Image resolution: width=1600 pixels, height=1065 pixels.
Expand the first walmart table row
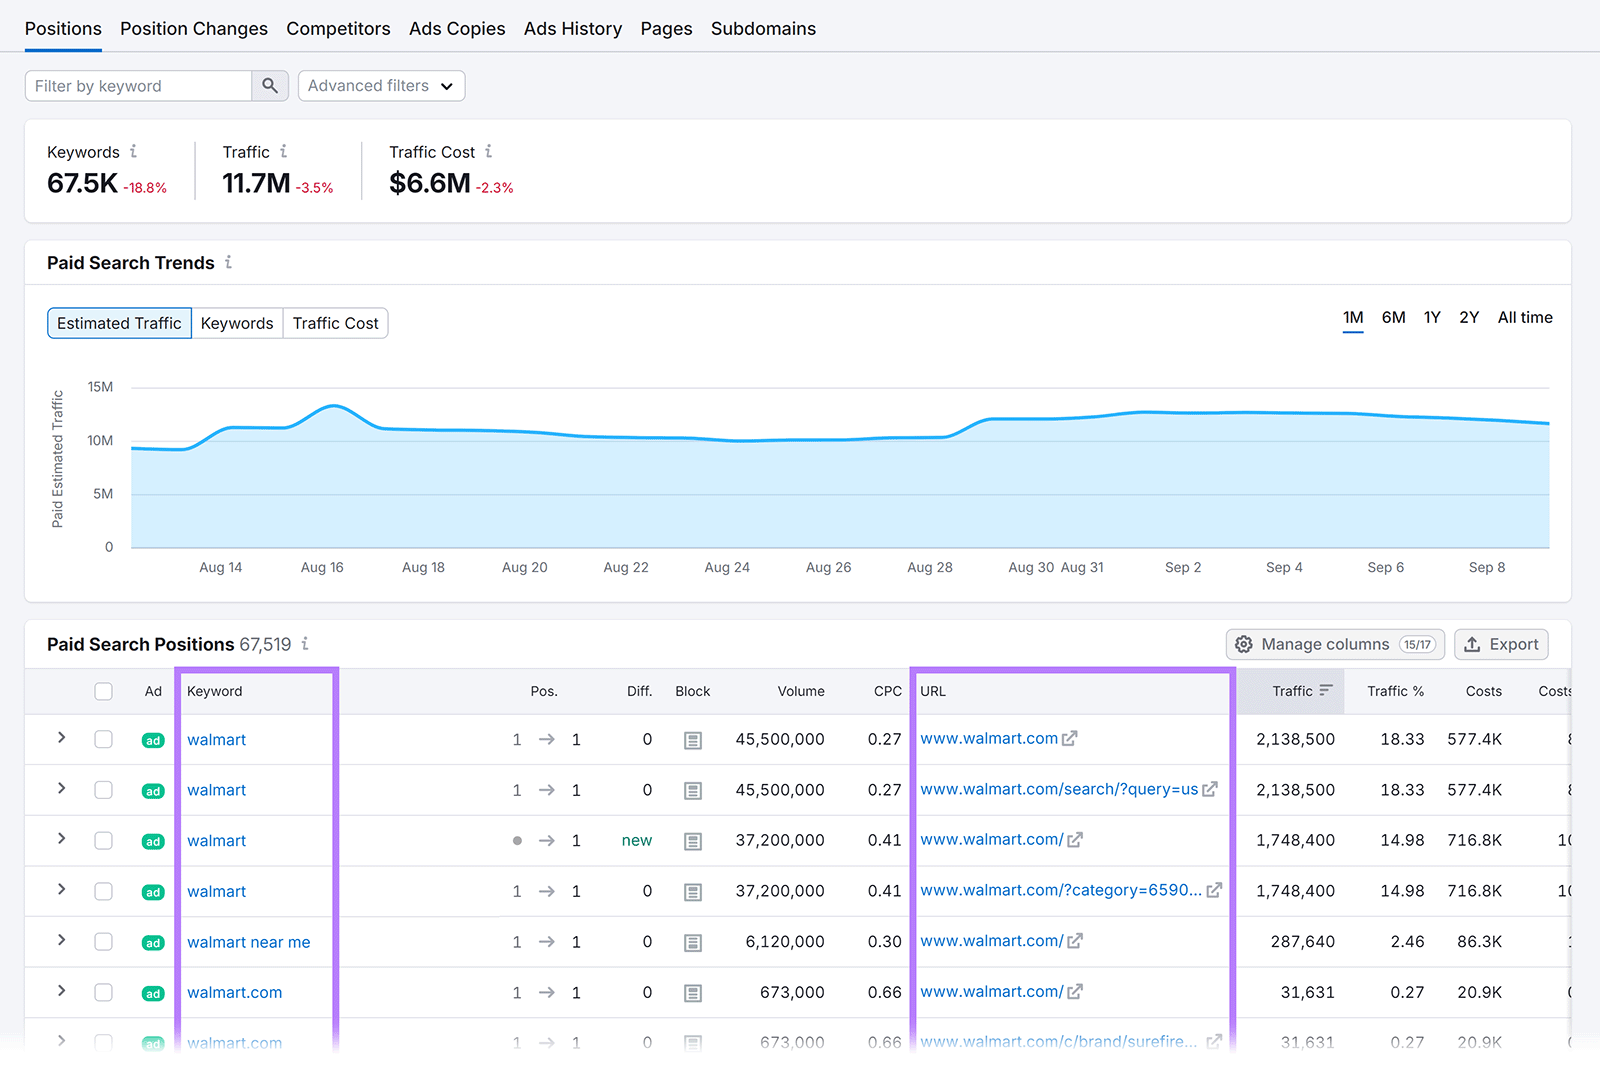(x=61, y=739)
